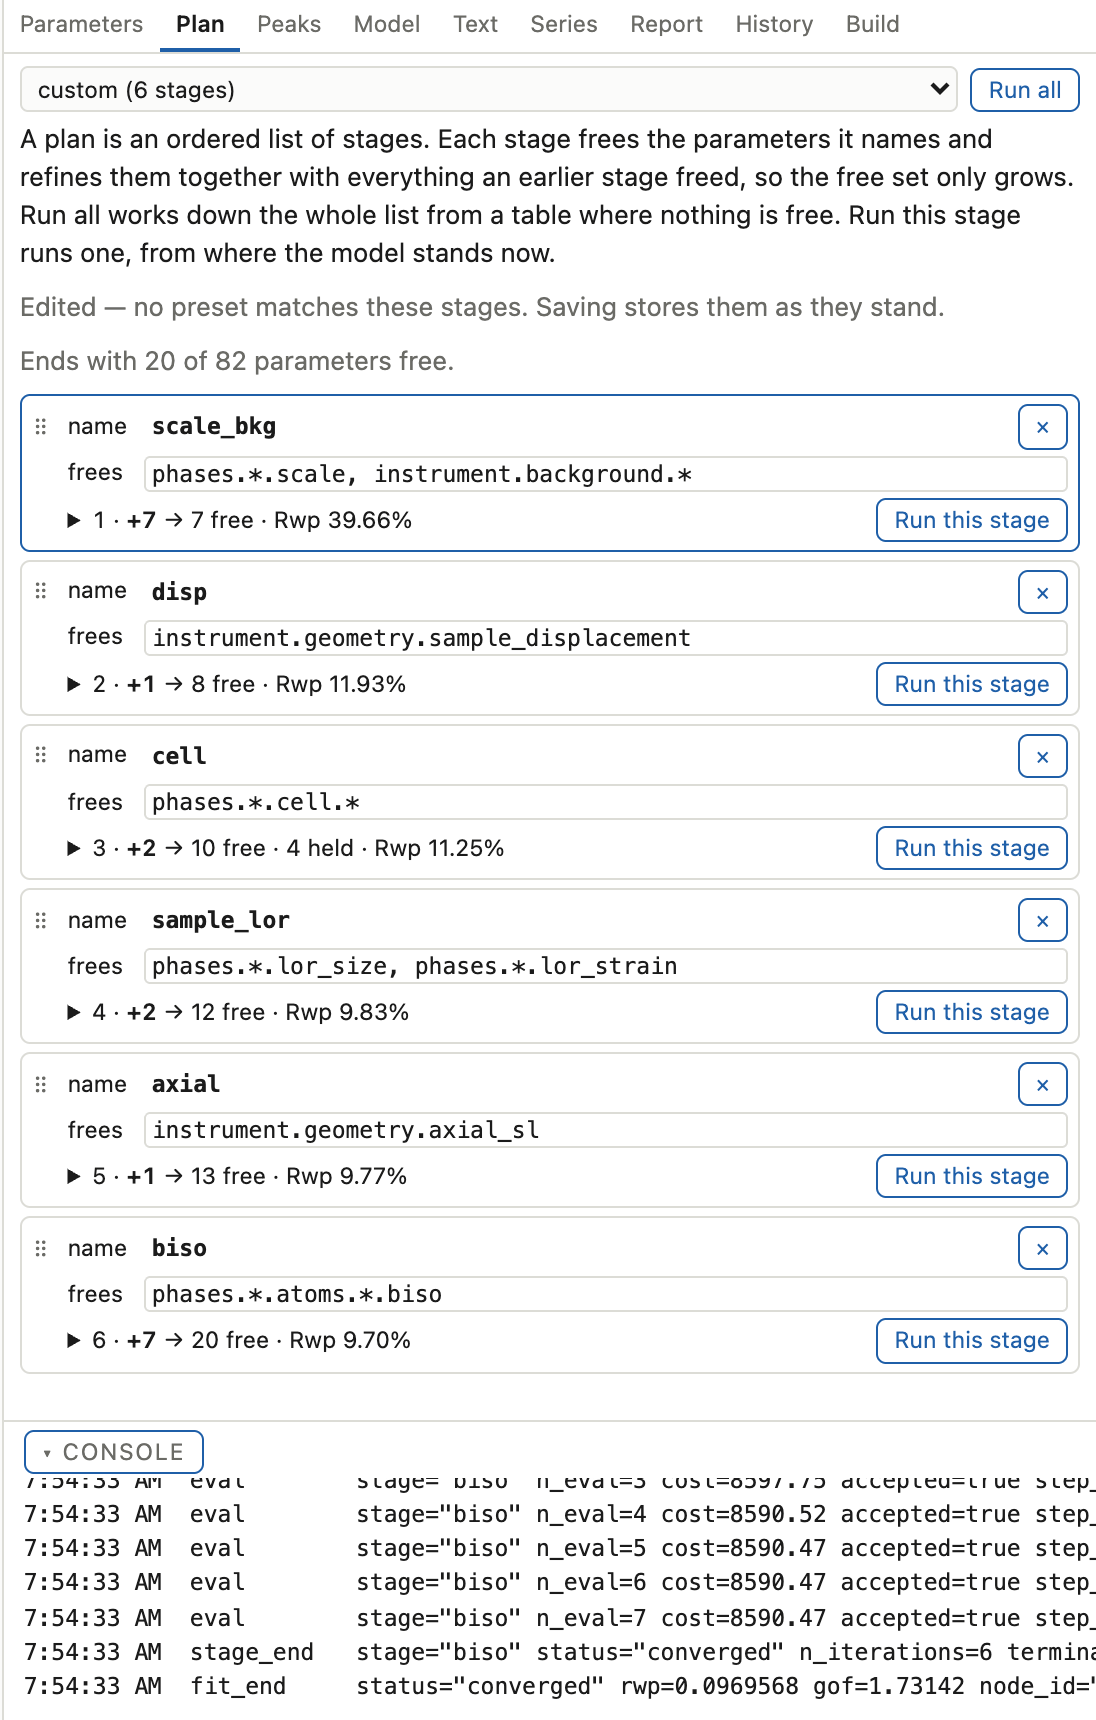Edit the axial stage name field

click(x=578, y=1084)
